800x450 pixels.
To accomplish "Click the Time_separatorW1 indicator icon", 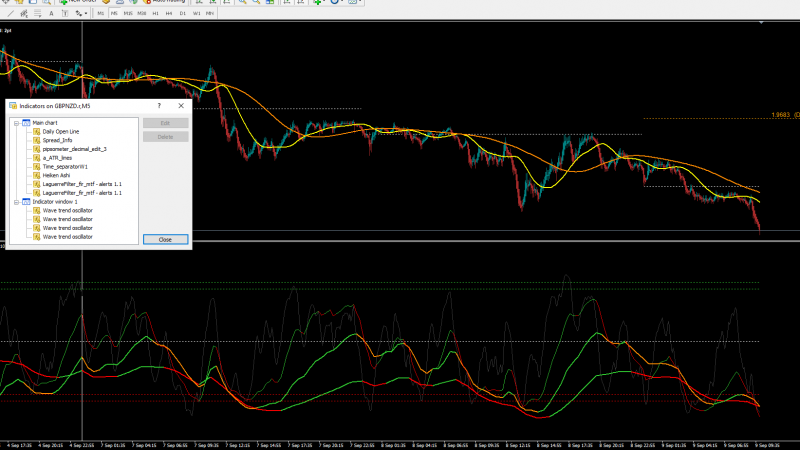I will [x=37, y=167].
